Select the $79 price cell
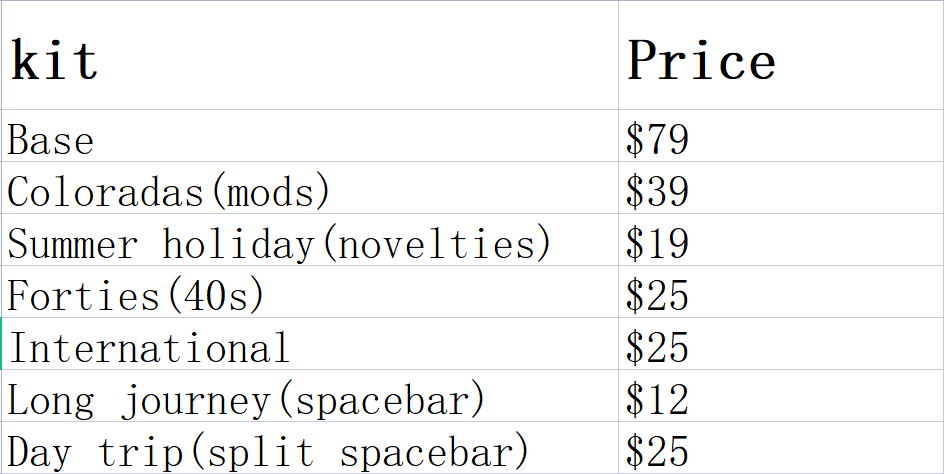This screenshot has height=474, width=944. coord(657,140)
